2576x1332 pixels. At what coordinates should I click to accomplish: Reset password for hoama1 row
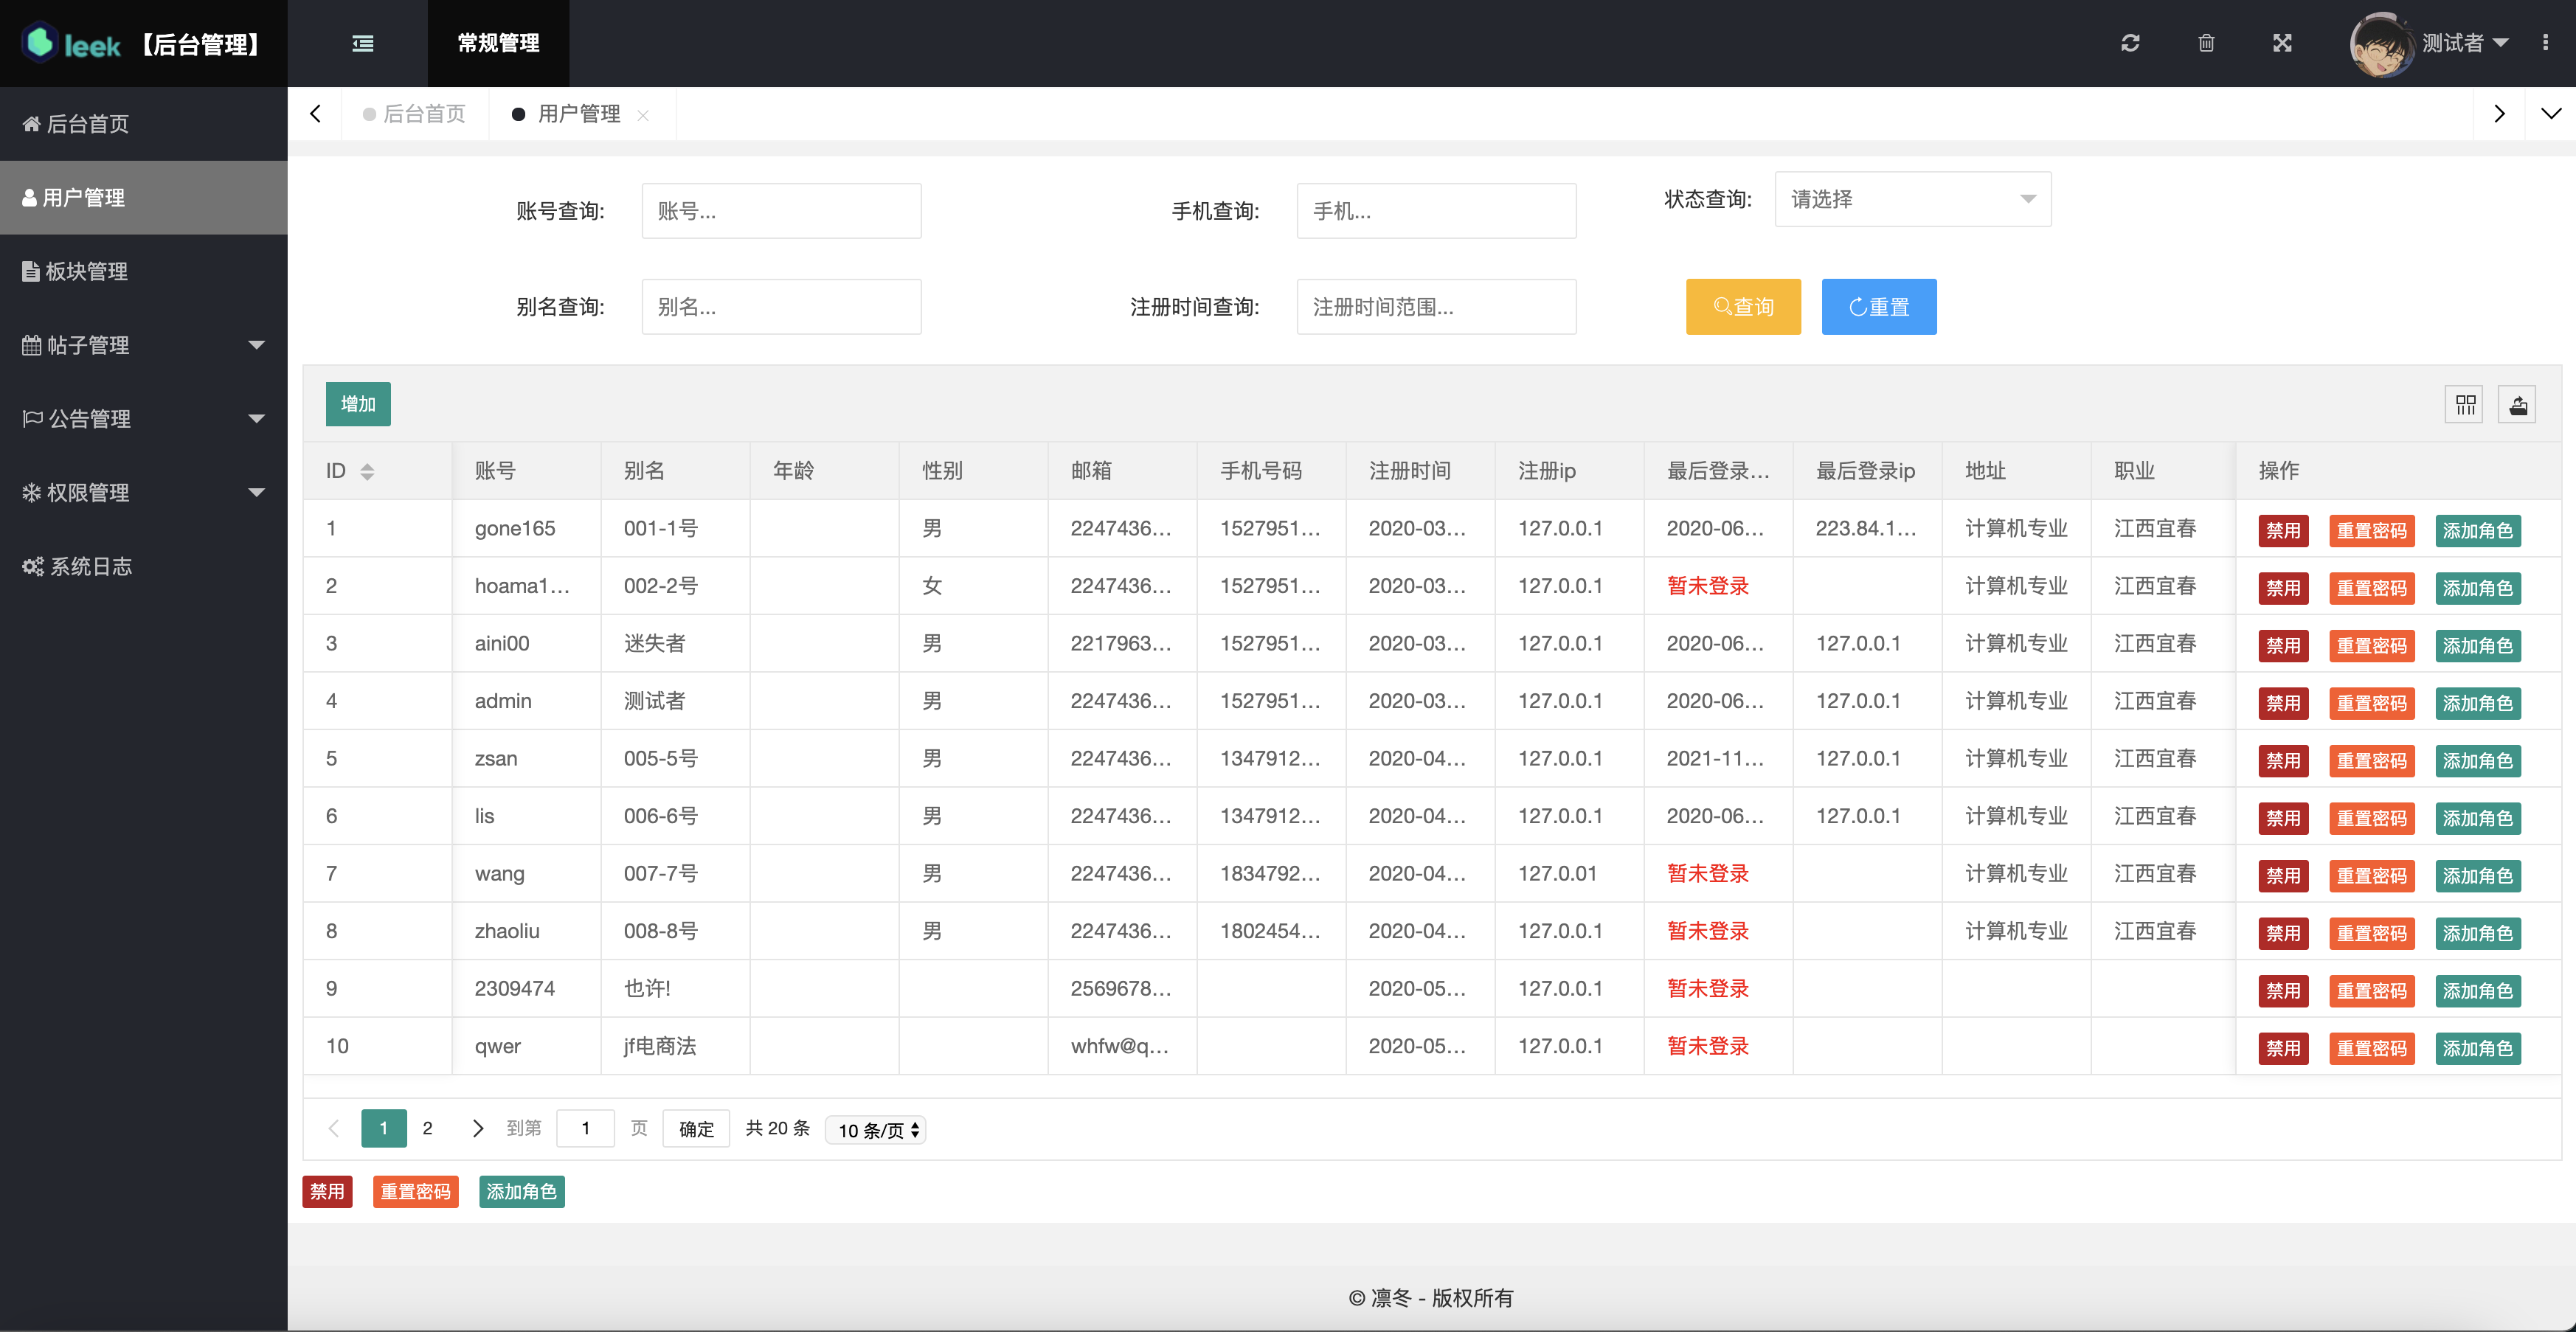coord(2371,588)
